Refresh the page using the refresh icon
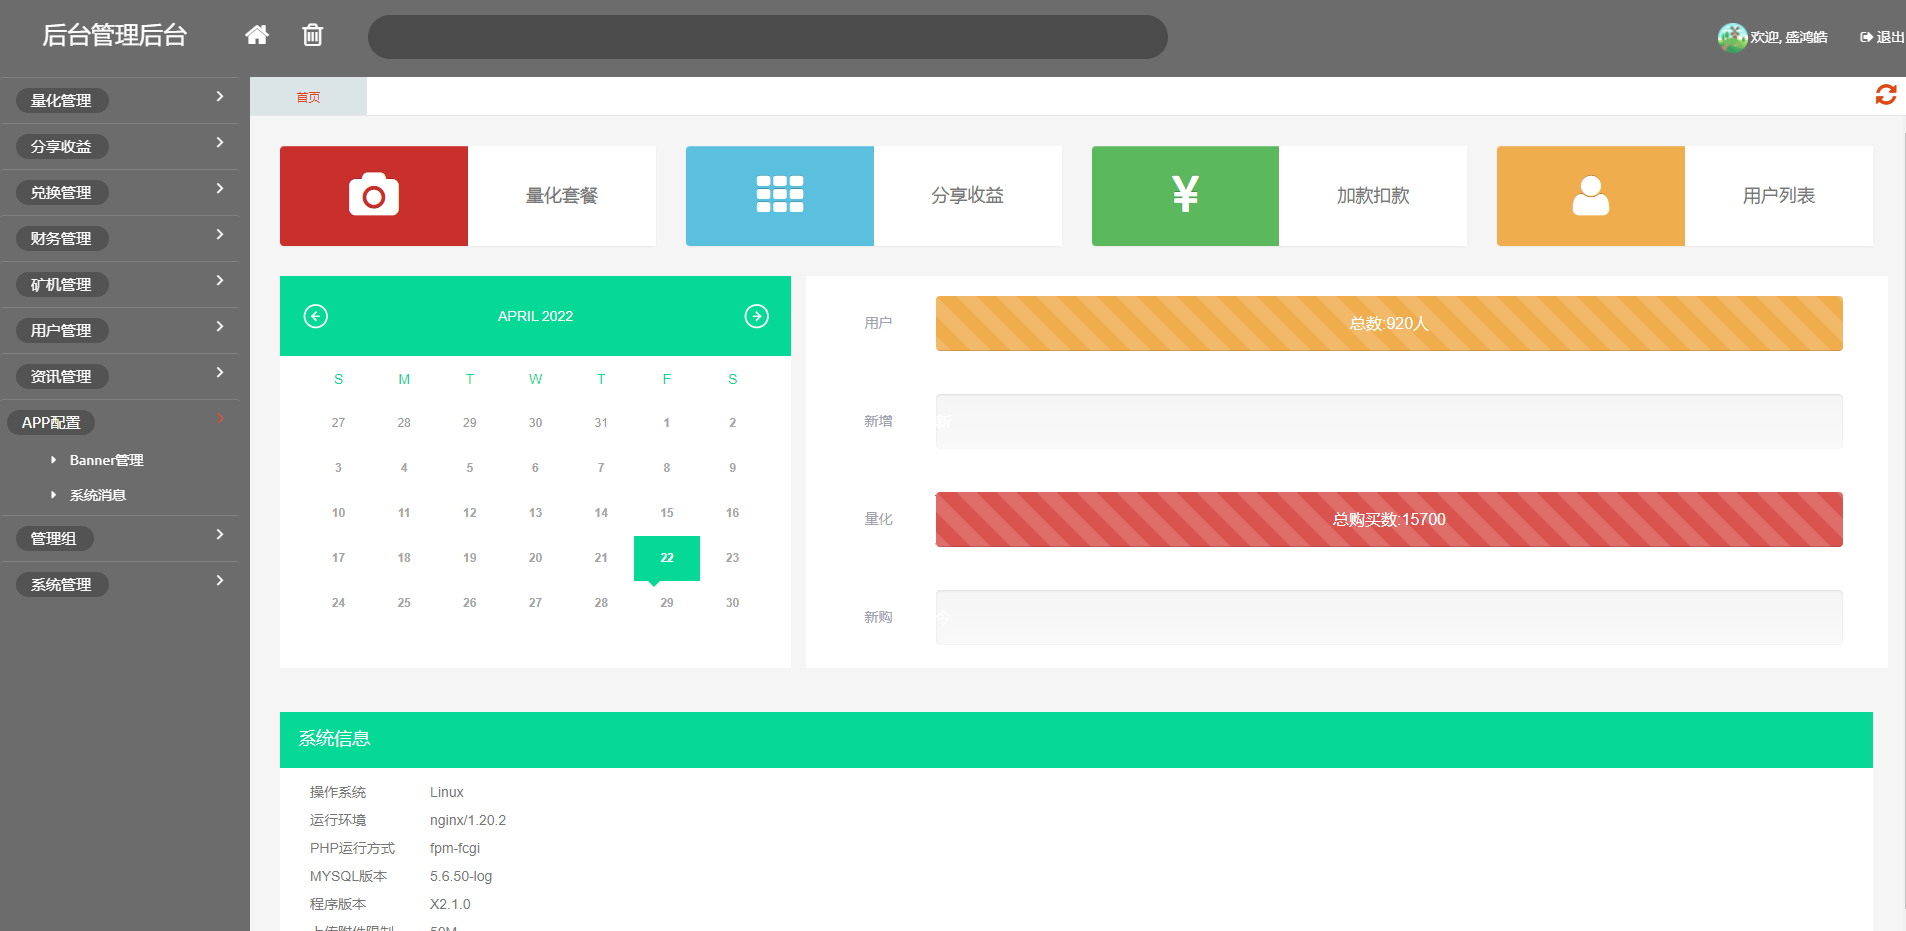Screen dimensions: 1906x931 [x=1886, y=94]
